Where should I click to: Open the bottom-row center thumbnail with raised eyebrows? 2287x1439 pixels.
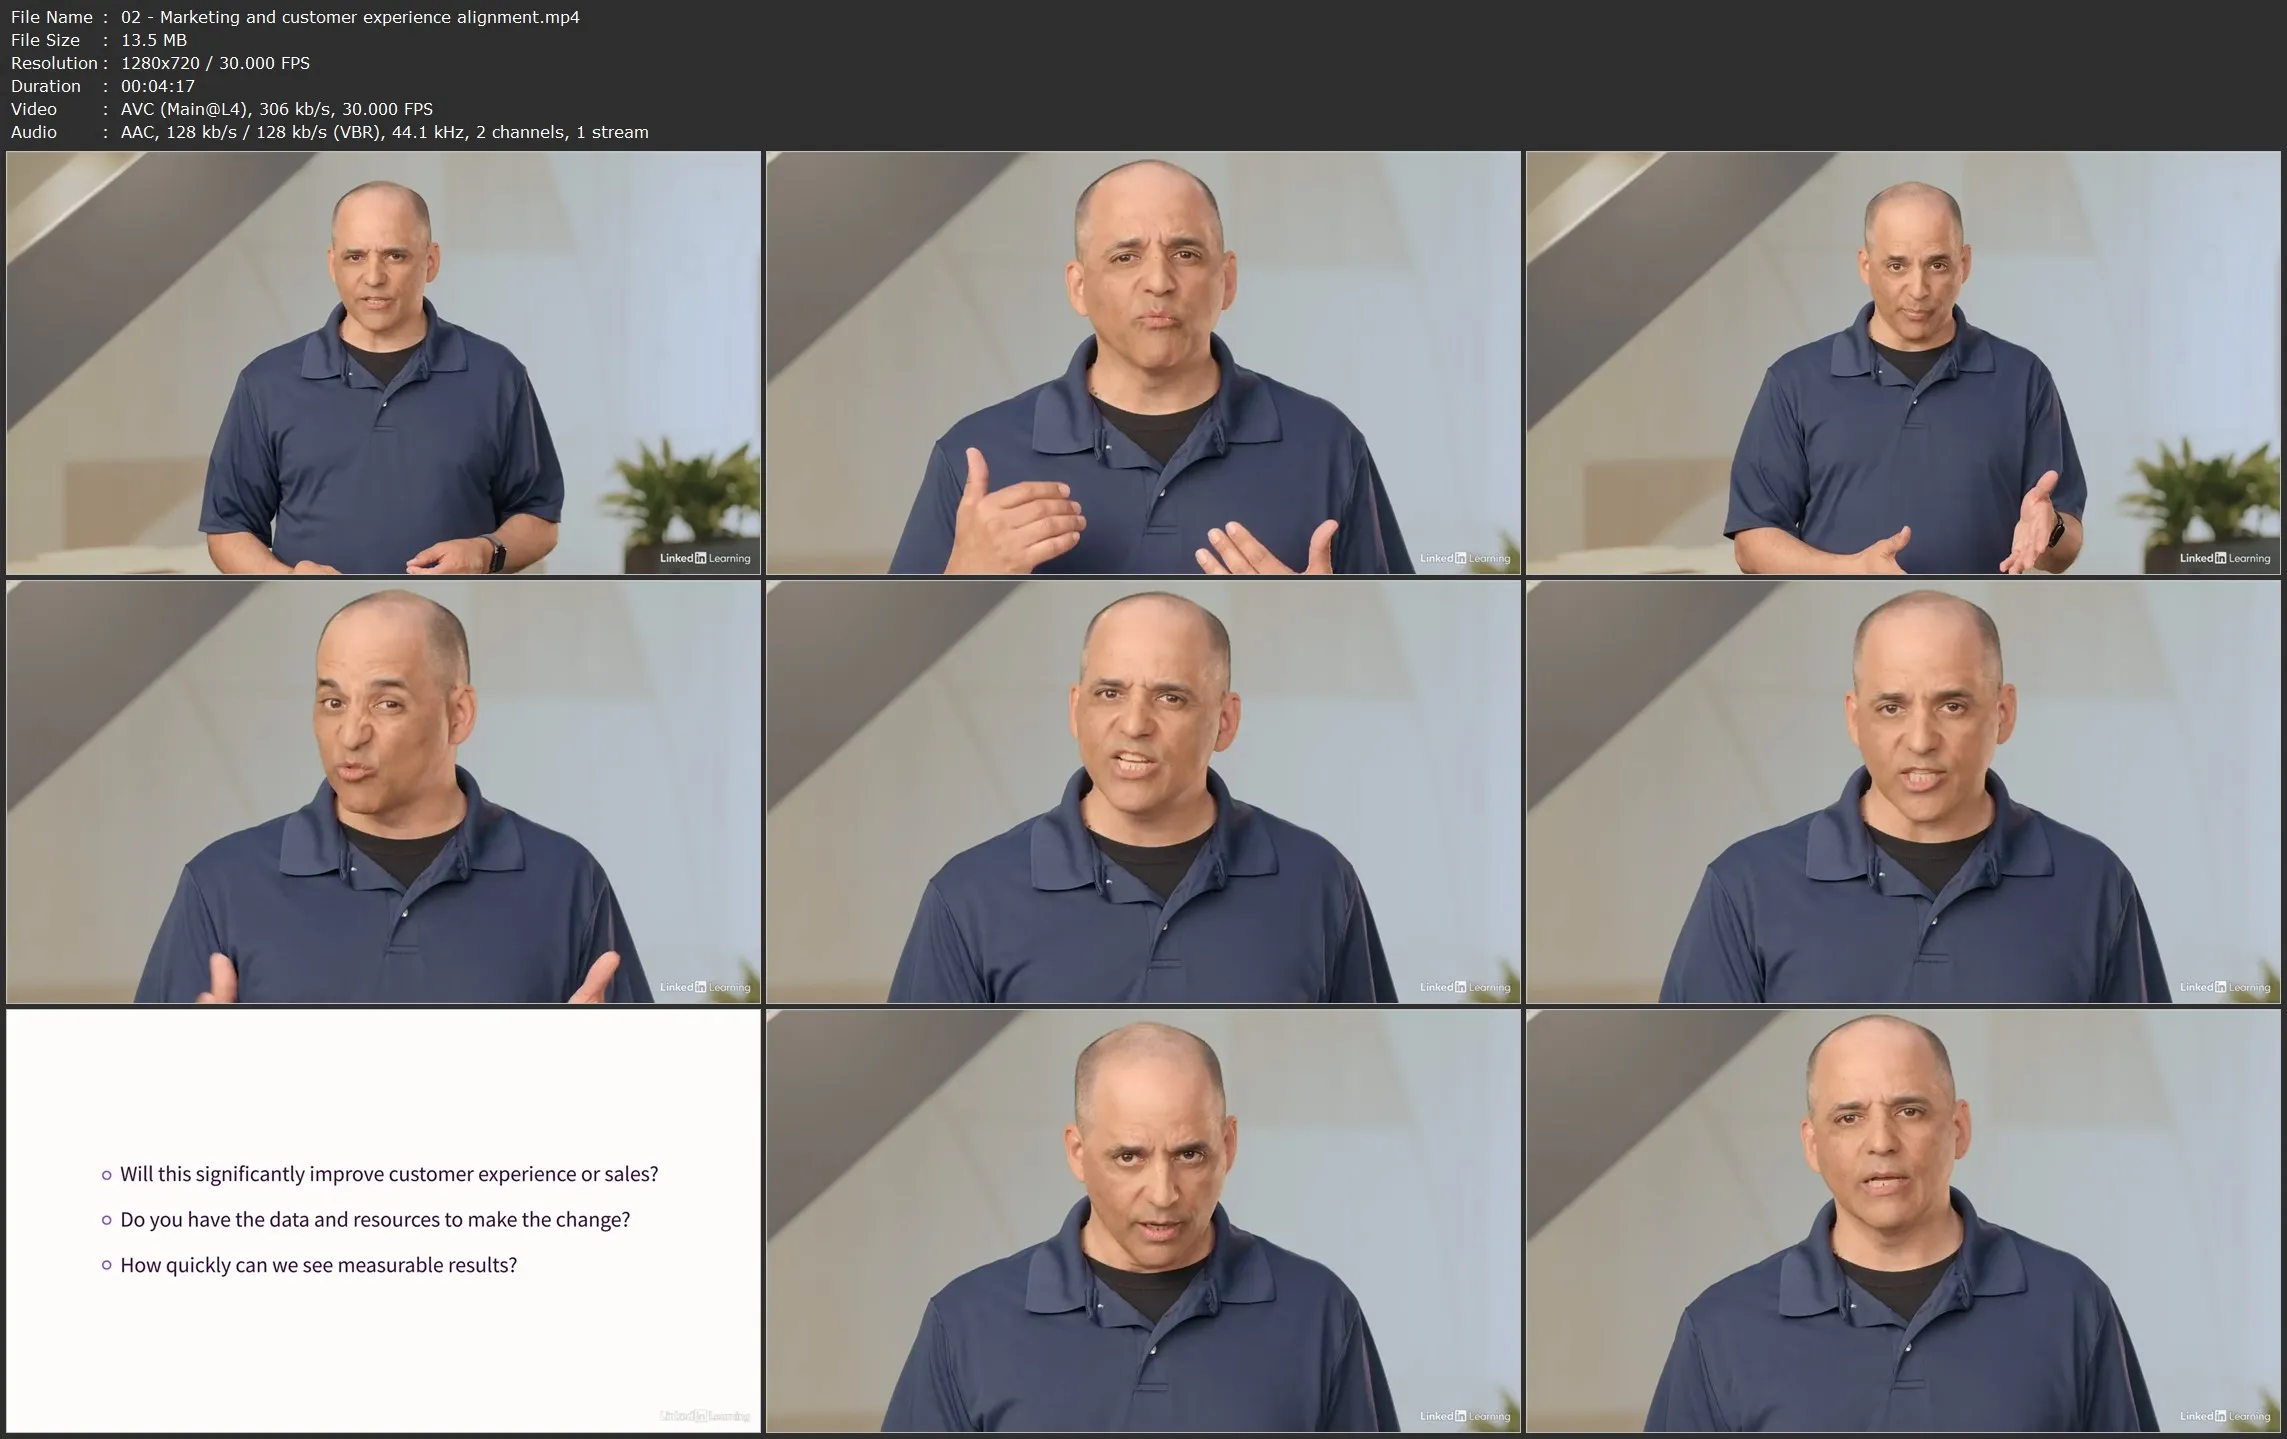tap(1143, 1221)
